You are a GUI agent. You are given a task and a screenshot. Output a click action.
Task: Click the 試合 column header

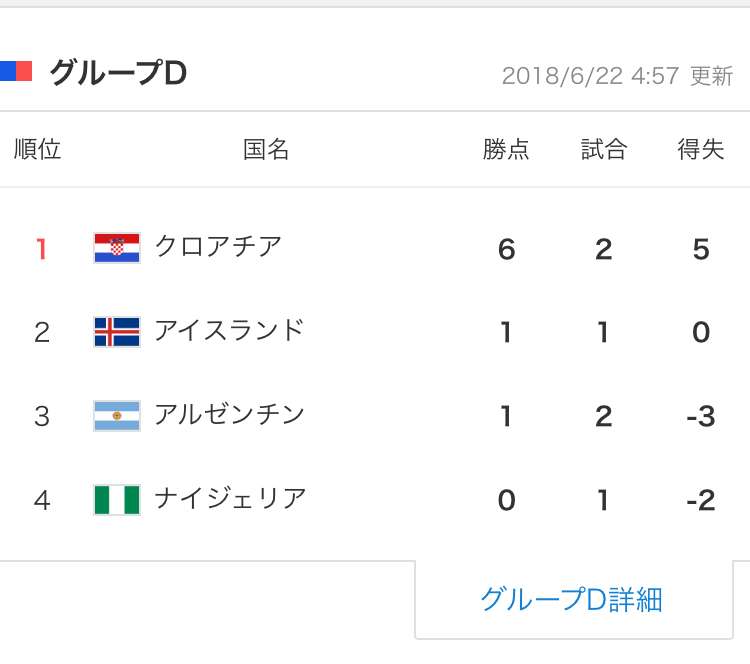(604, 149)
